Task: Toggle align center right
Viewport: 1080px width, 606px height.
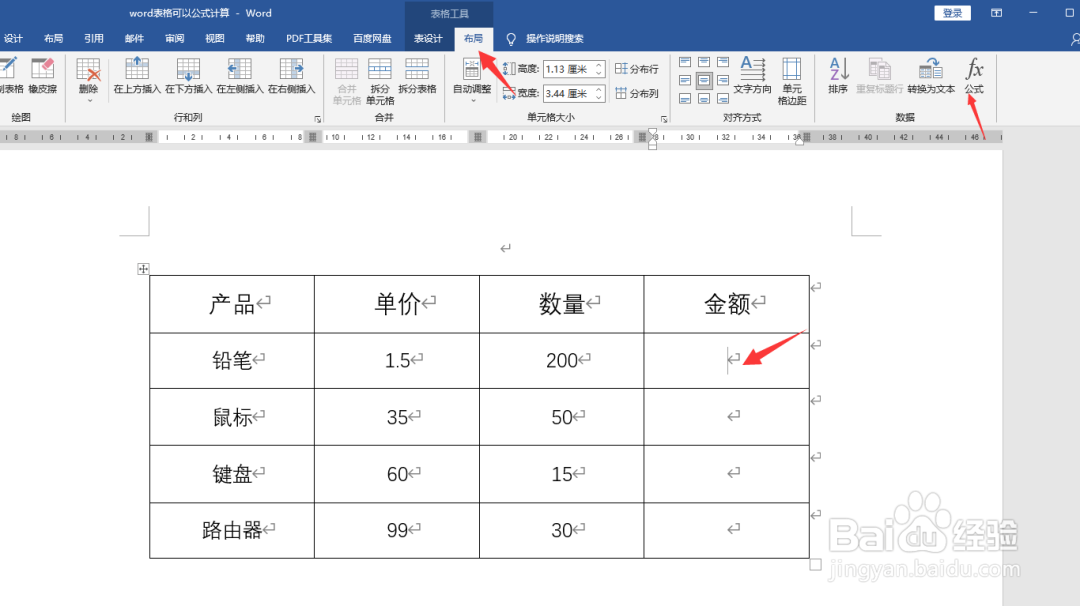Action: tap(723, 81)
